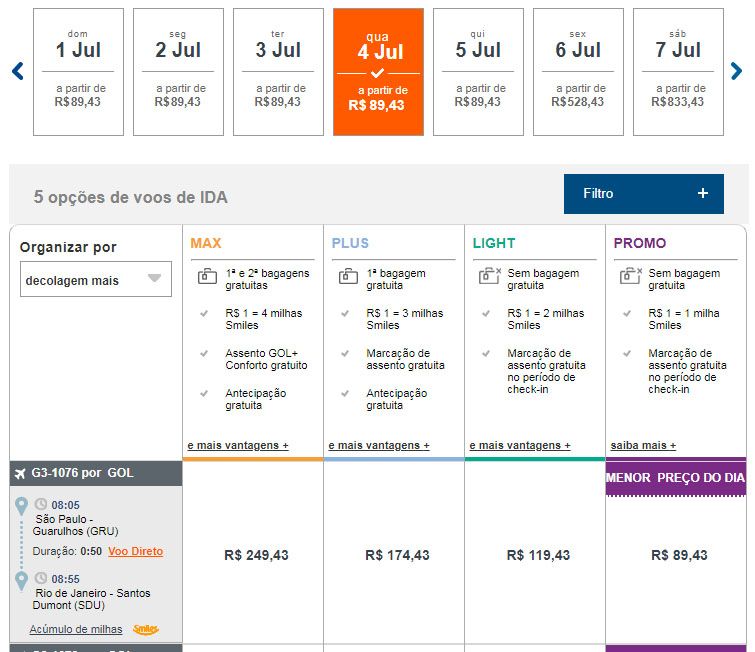Select the qui 5 Jul date card
755x652 pixels.
tap(478, 72)
